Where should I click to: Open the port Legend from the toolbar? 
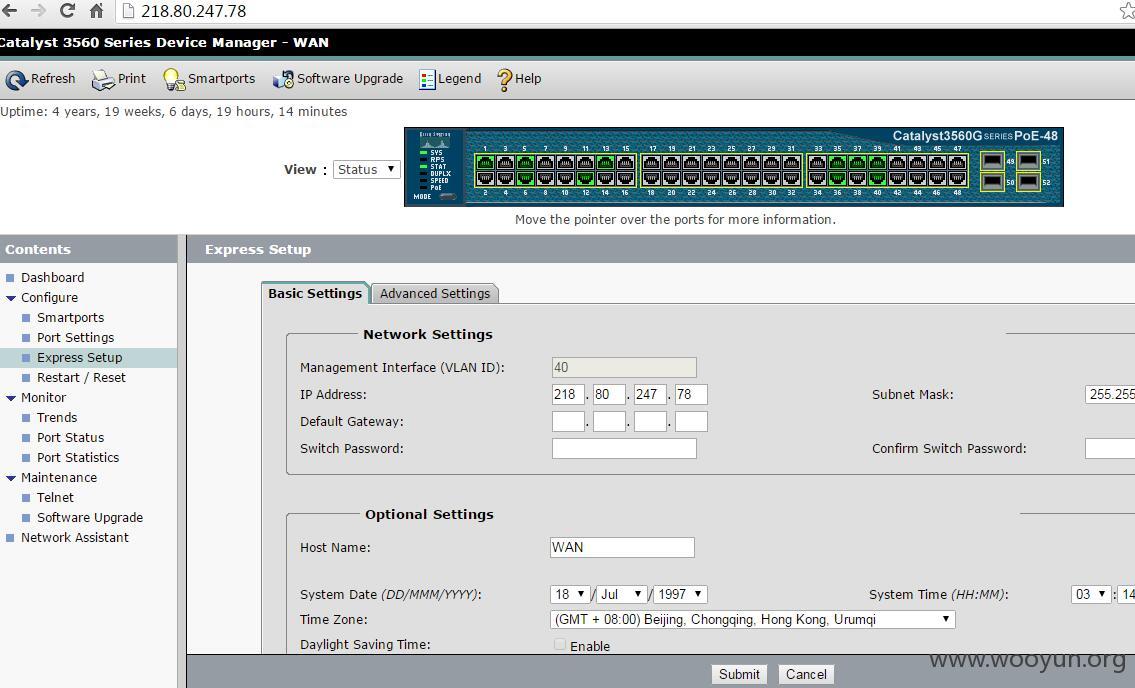427,79
